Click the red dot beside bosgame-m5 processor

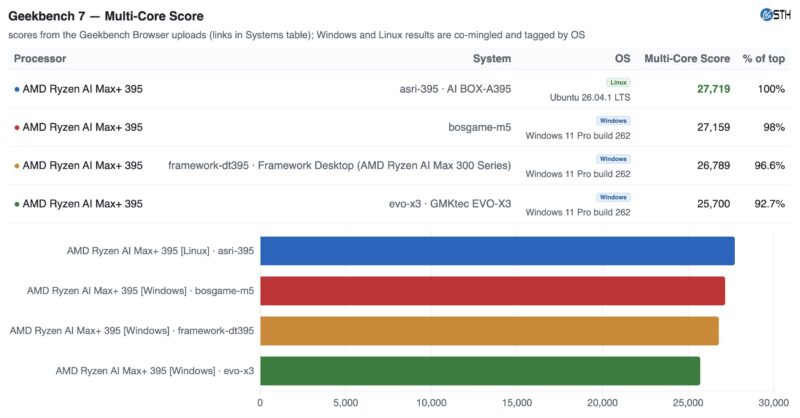[x=17, y=128]
